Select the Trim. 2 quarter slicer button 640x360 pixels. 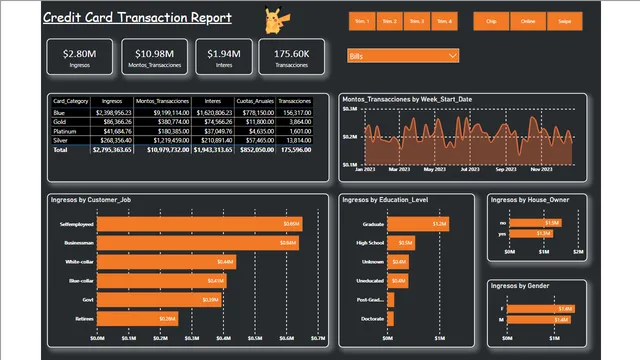coord(389,21)
